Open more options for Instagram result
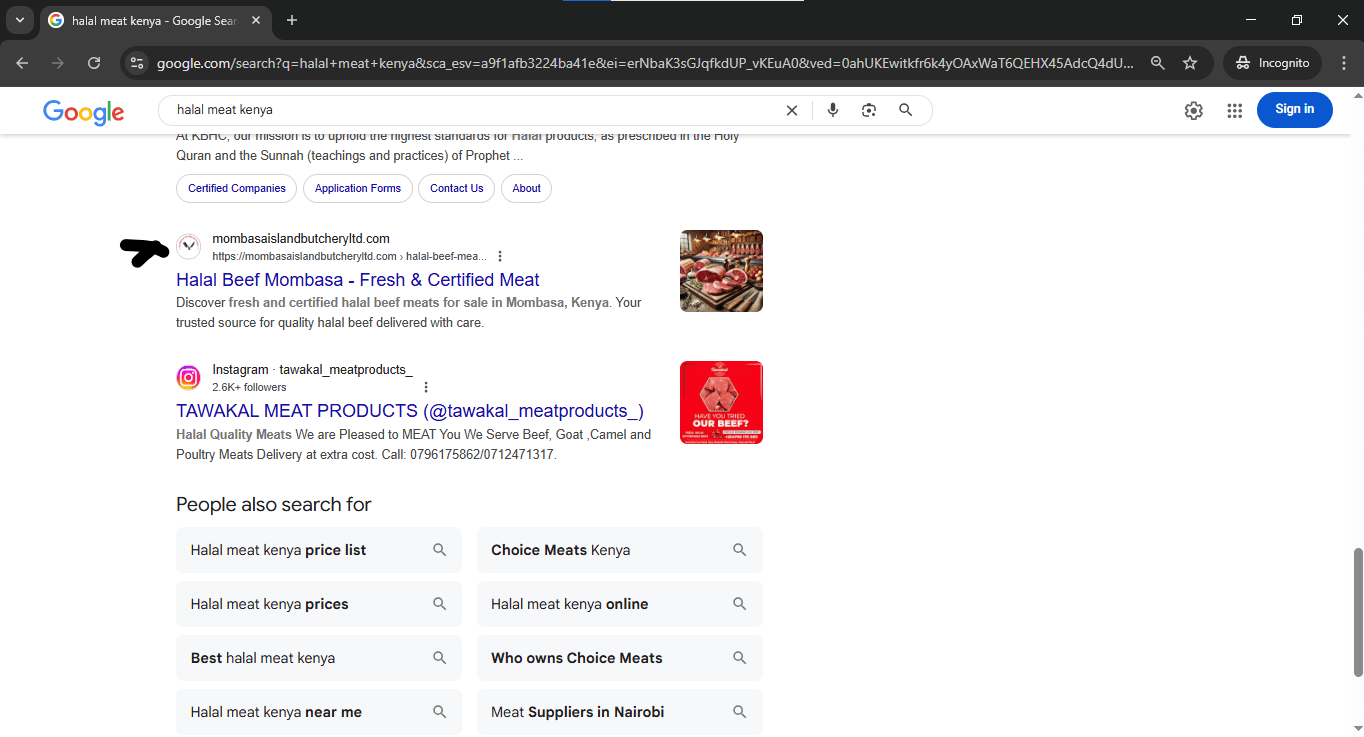Viewport: 1364px width, 737px height. coord(426,387)
